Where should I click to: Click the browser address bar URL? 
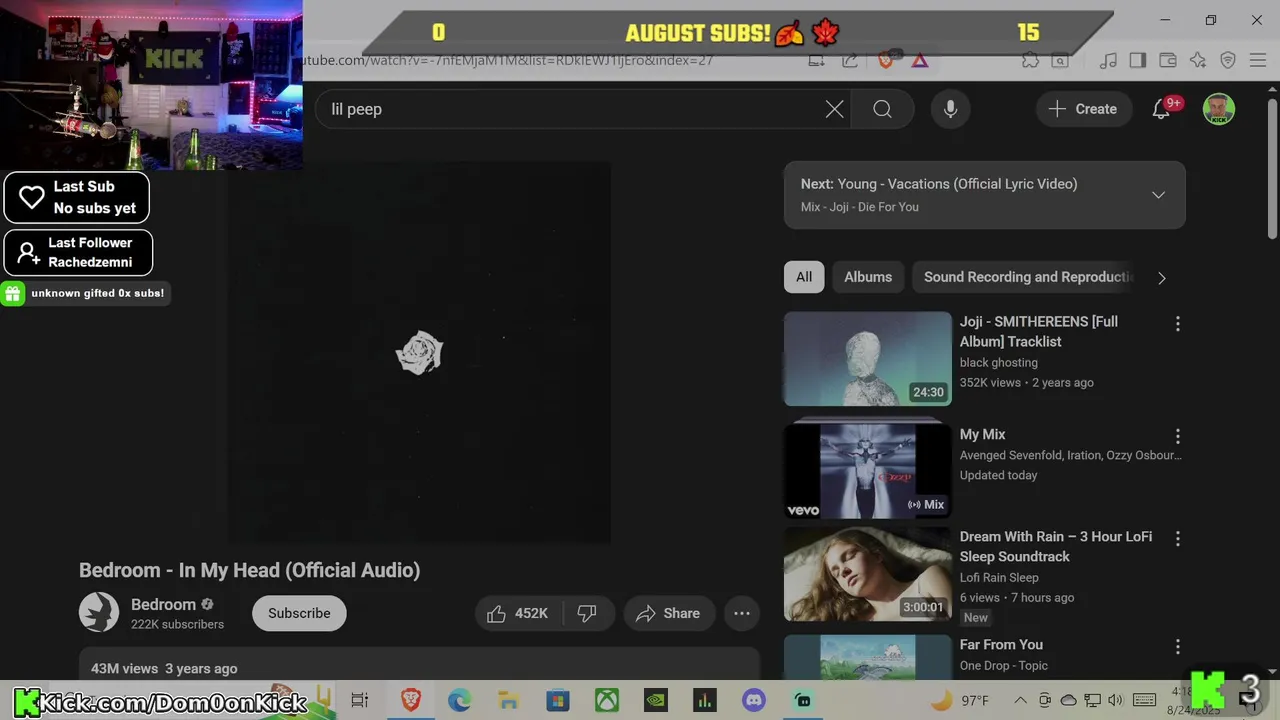508,60
